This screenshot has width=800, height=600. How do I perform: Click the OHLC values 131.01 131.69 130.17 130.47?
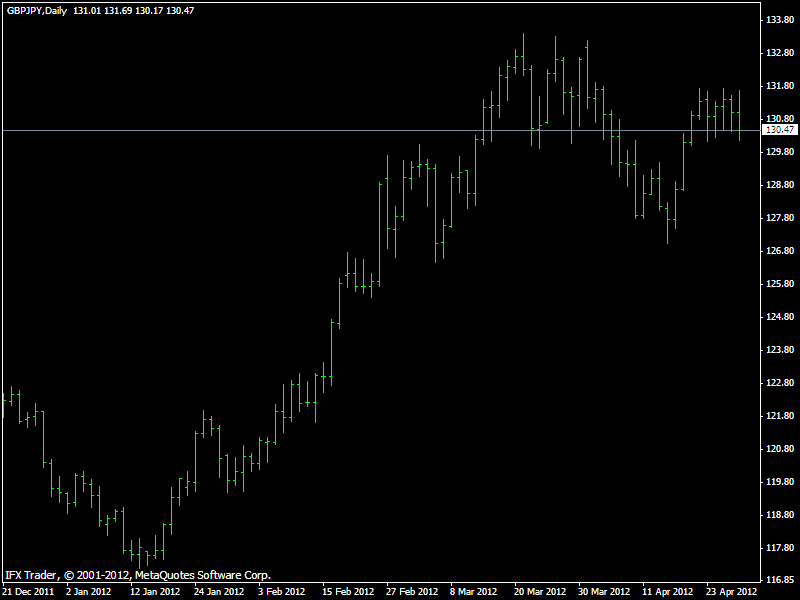134,11
